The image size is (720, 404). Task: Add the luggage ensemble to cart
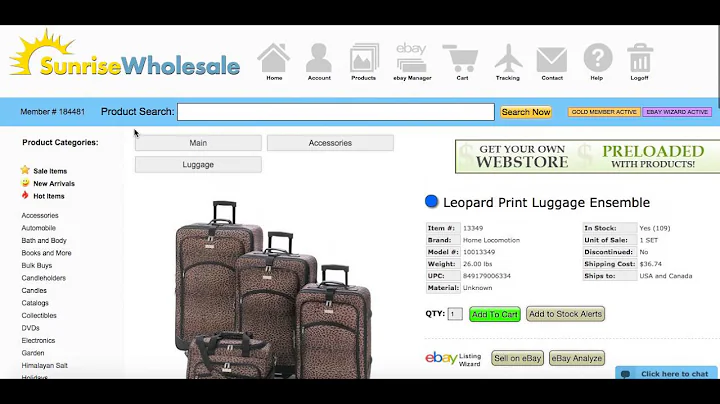pyautogui.click(x=495, y=314)
